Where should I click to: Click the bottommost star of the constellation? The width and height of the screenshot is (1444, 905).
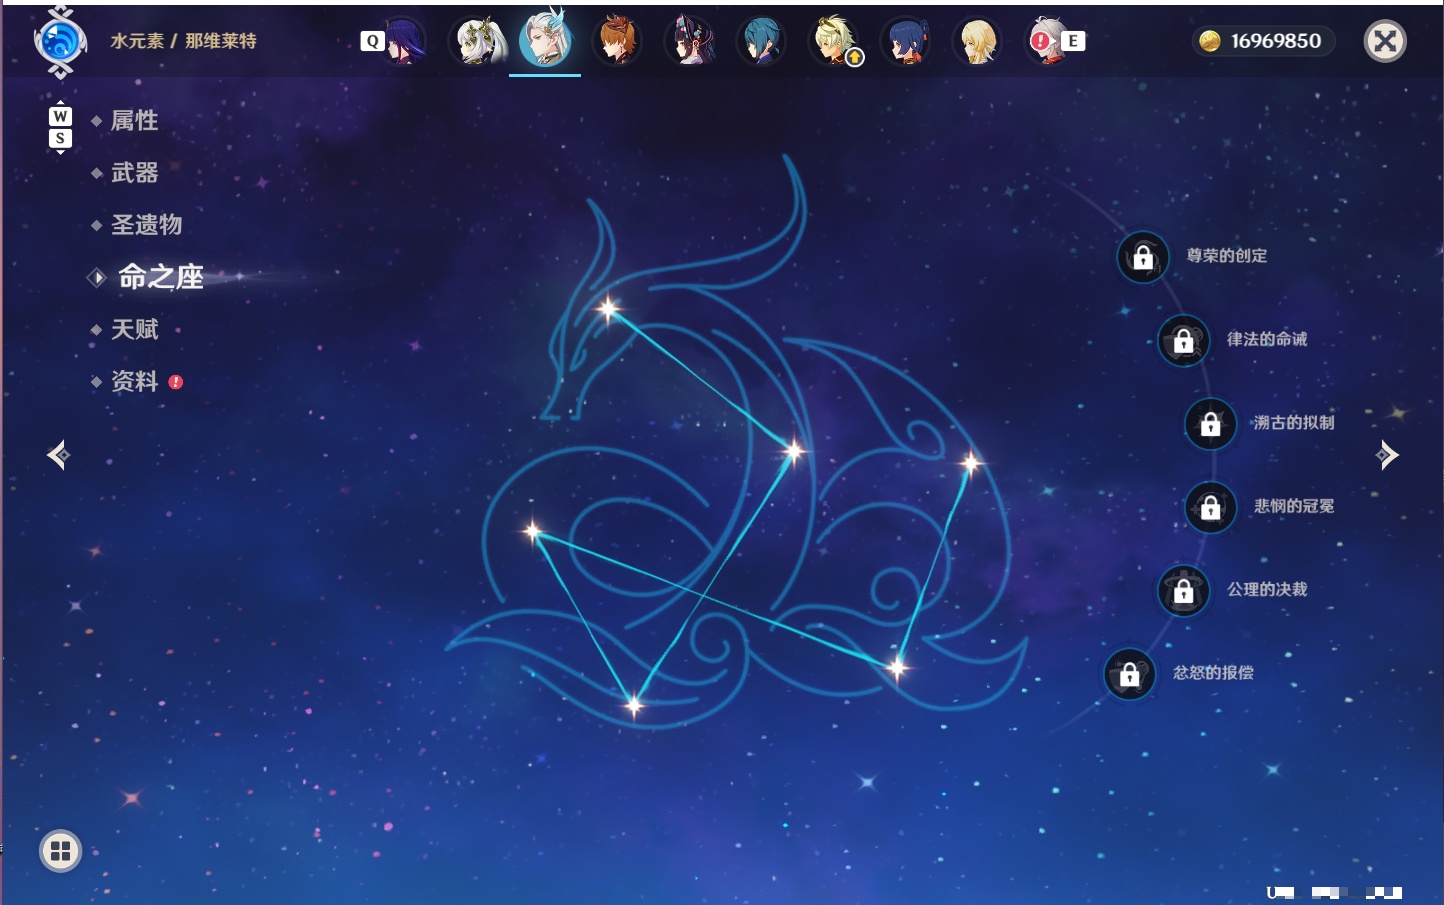point(633,705)
